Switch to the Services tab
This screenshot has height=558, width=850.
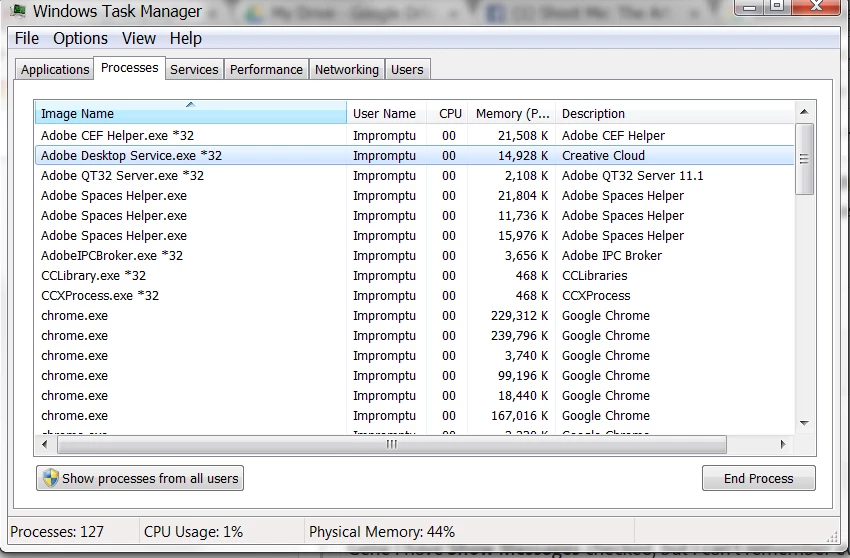pyautogui.click(x=194, y=69)
